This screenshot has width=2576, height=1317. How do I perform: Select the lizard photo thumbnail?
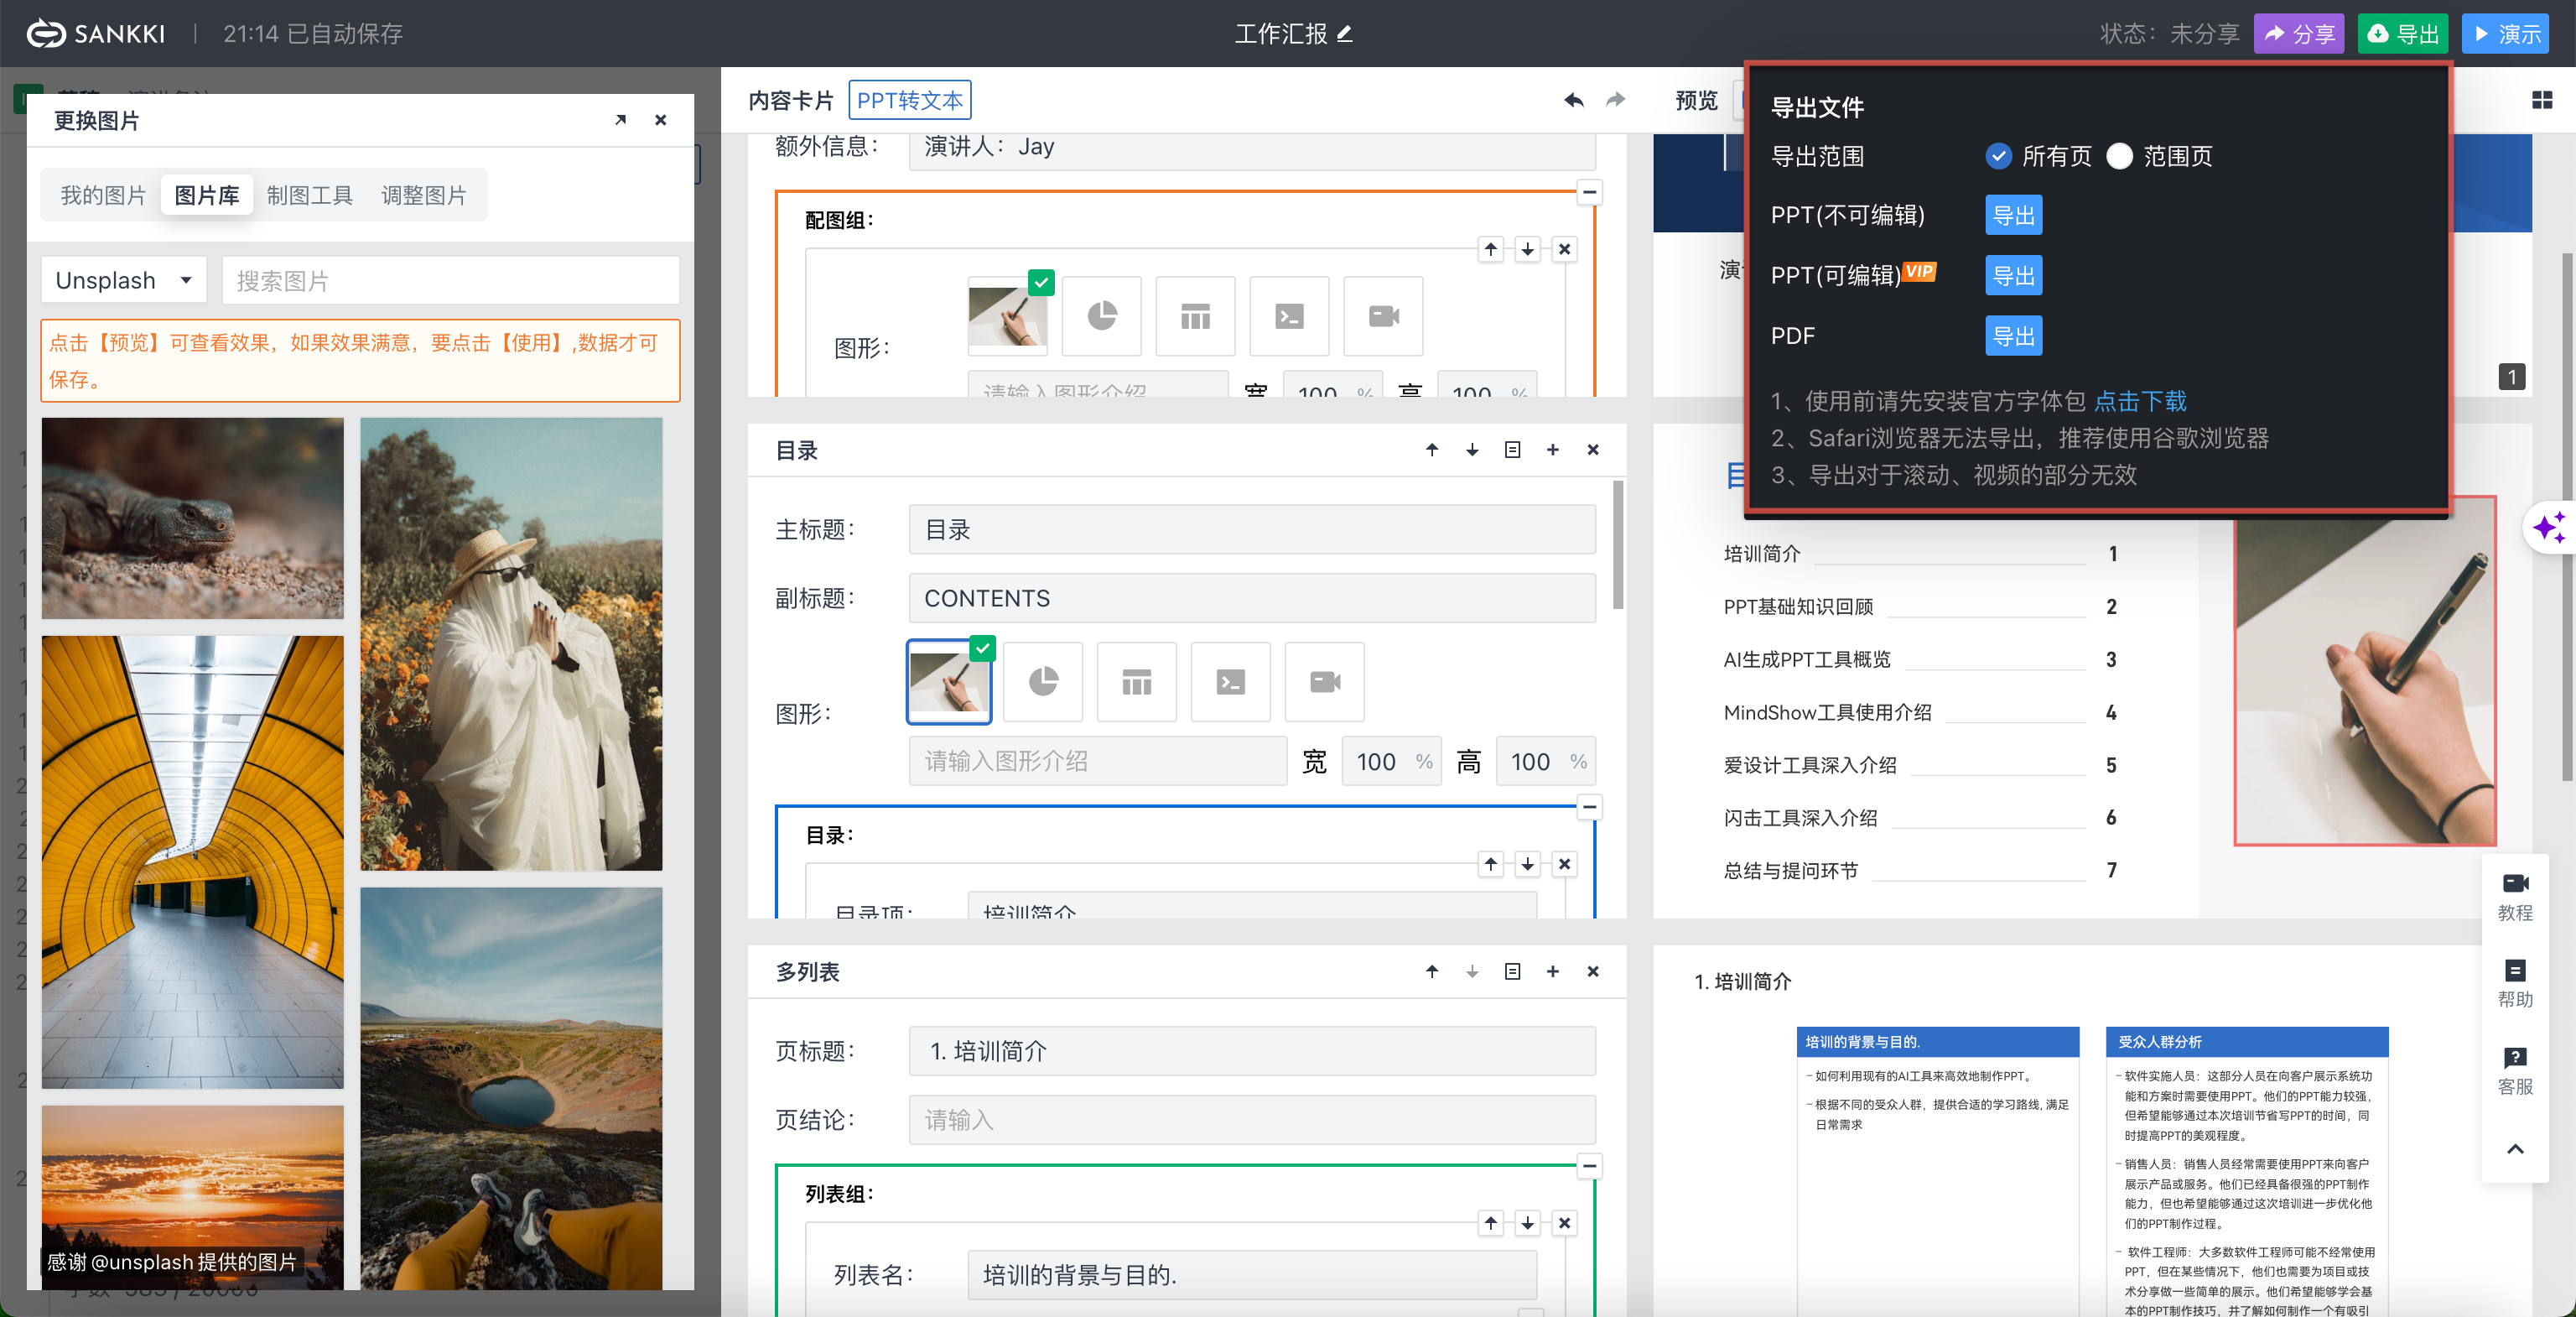pyautogui.click(x=192, y=518)
